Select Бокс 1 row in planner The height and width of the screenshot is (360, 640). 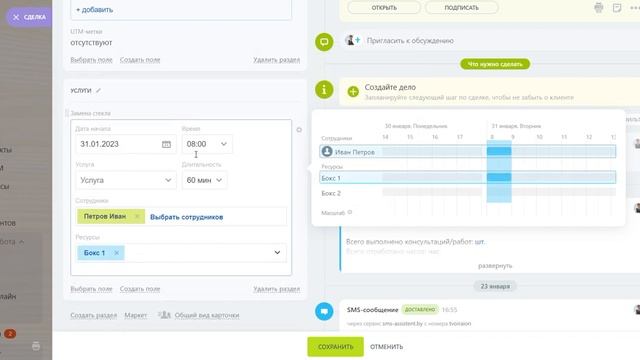(x=468, y=178)
